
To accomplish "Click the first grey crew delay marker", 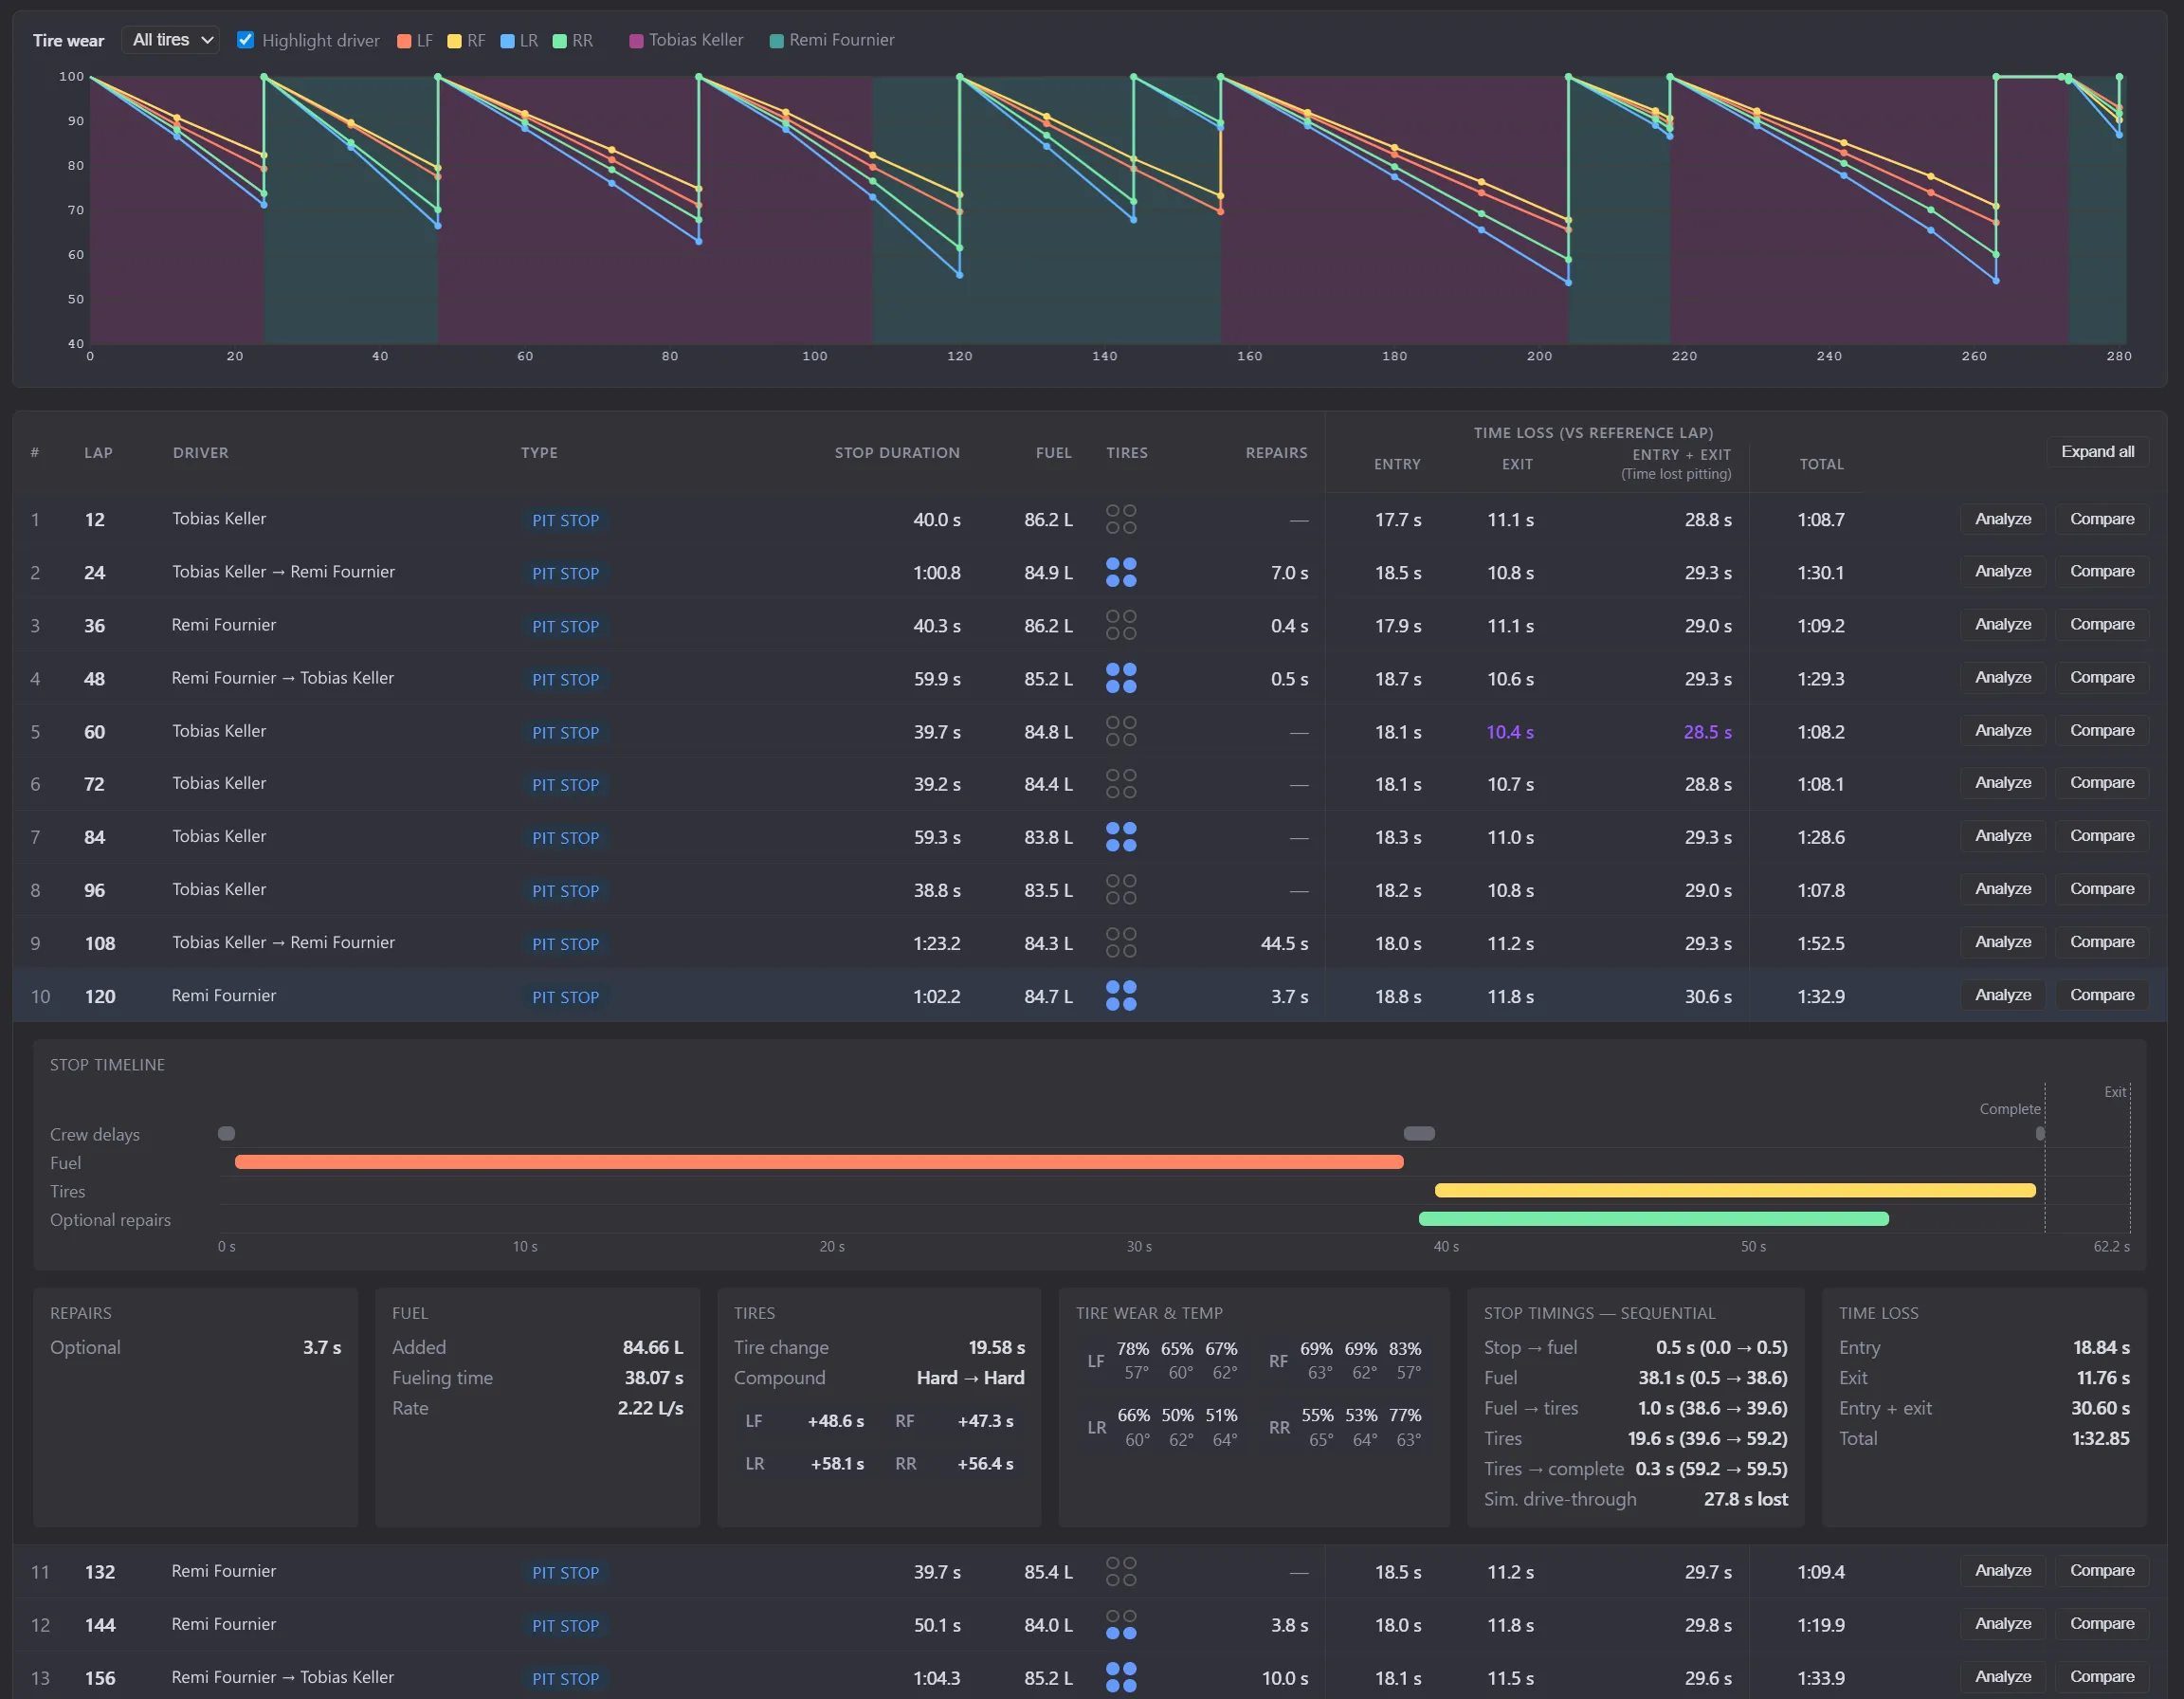I will coord(227,1133).
